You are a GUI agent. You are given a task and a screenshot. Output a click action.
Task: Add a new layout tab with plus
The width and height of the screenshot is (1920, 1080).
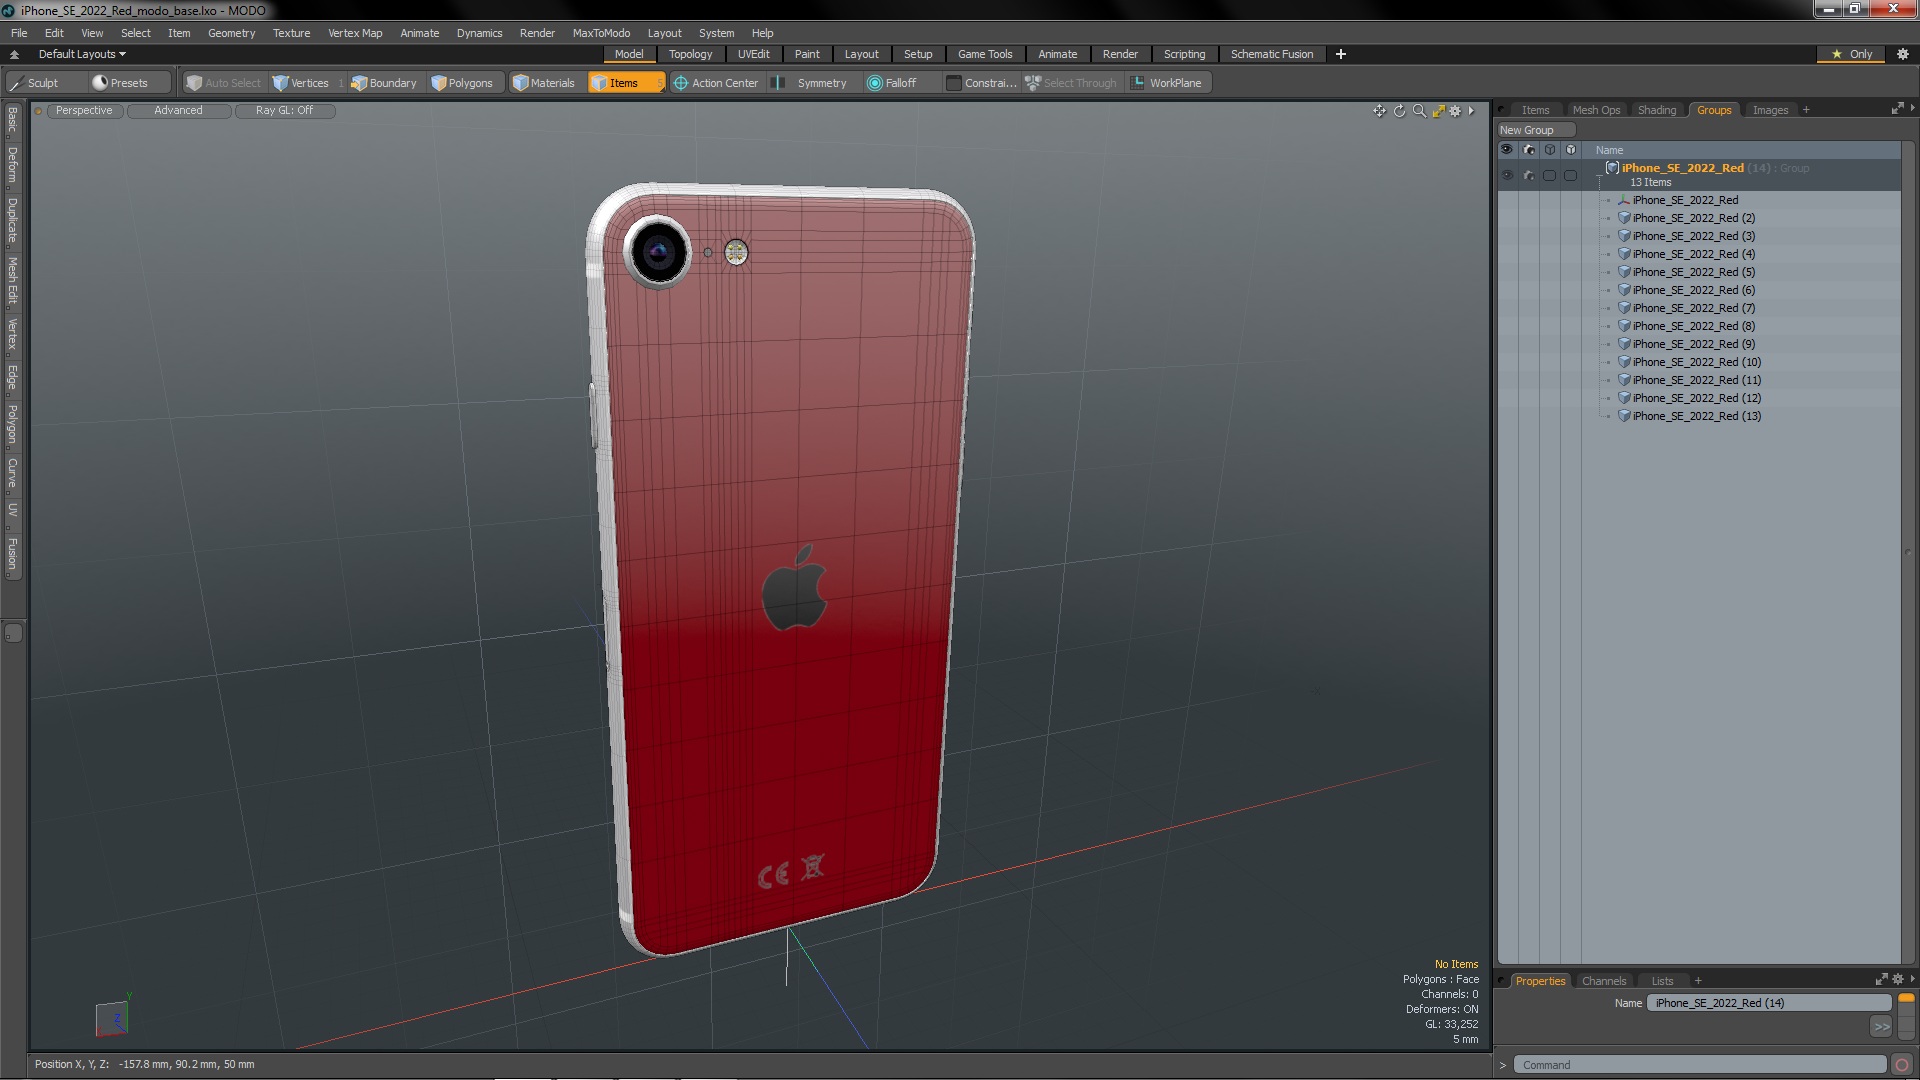point(1340,54)
